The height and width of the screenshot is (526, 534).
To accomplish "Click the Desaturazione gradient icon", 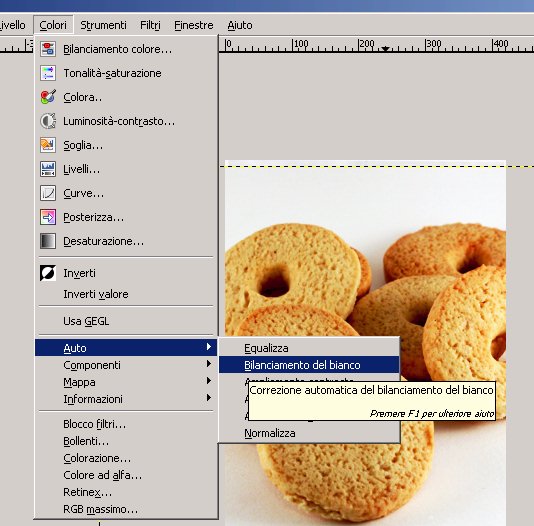I will point(48,241).
